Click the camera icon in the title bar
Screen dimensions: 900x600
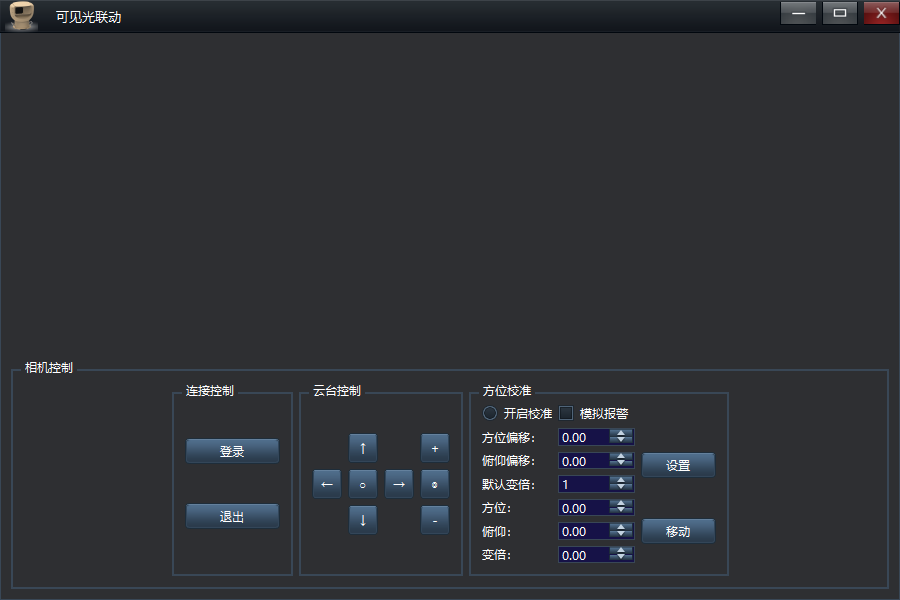20,13
